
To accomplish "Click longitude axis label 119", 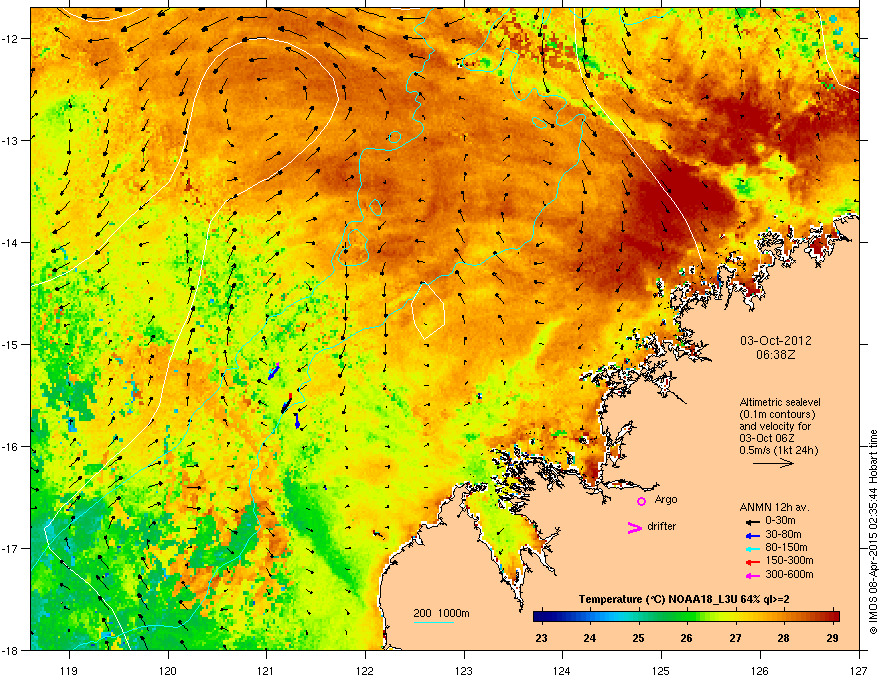I will [x=69, y=670].
